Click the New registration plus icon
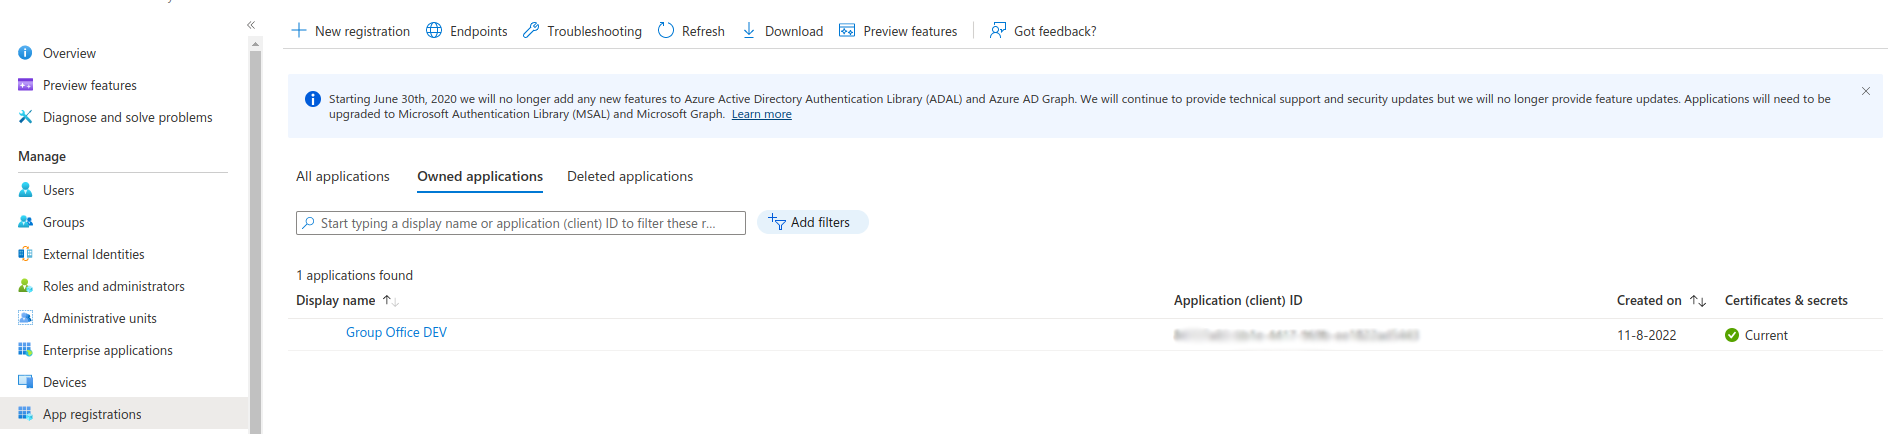The width and height of the screenshot is (1892, 434). [x=298, y=30]
